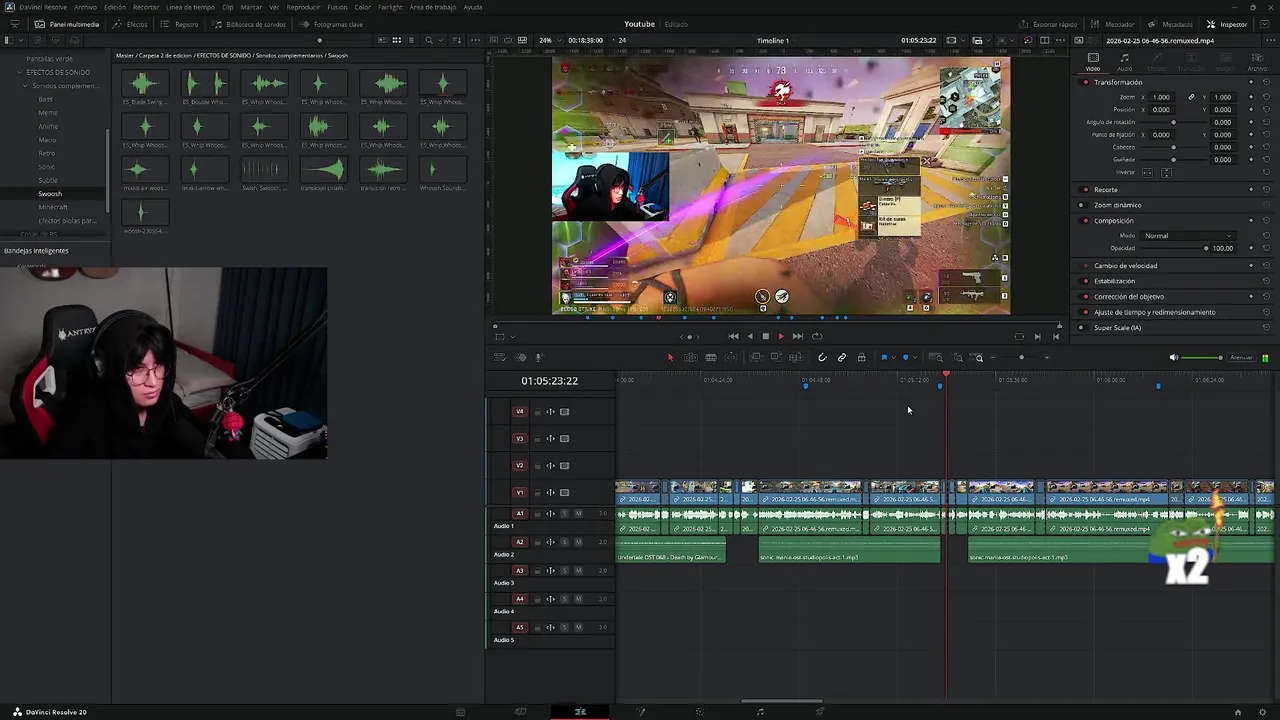Image resolution: width=1280 pixels, height=720 pixels.
Task: Open the timeline view options icon
Action: click(500, 358)
